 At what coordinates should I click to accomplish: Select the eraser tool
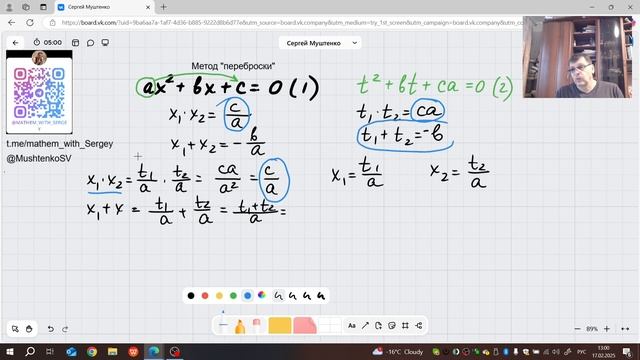pos(256,326)
